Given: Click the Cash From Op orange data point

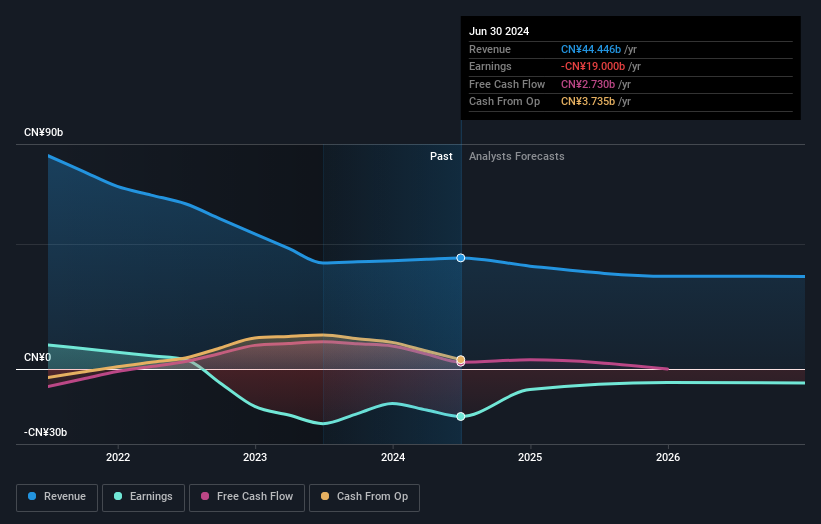Looking at the screenshot, I should [x=460, y=360].
